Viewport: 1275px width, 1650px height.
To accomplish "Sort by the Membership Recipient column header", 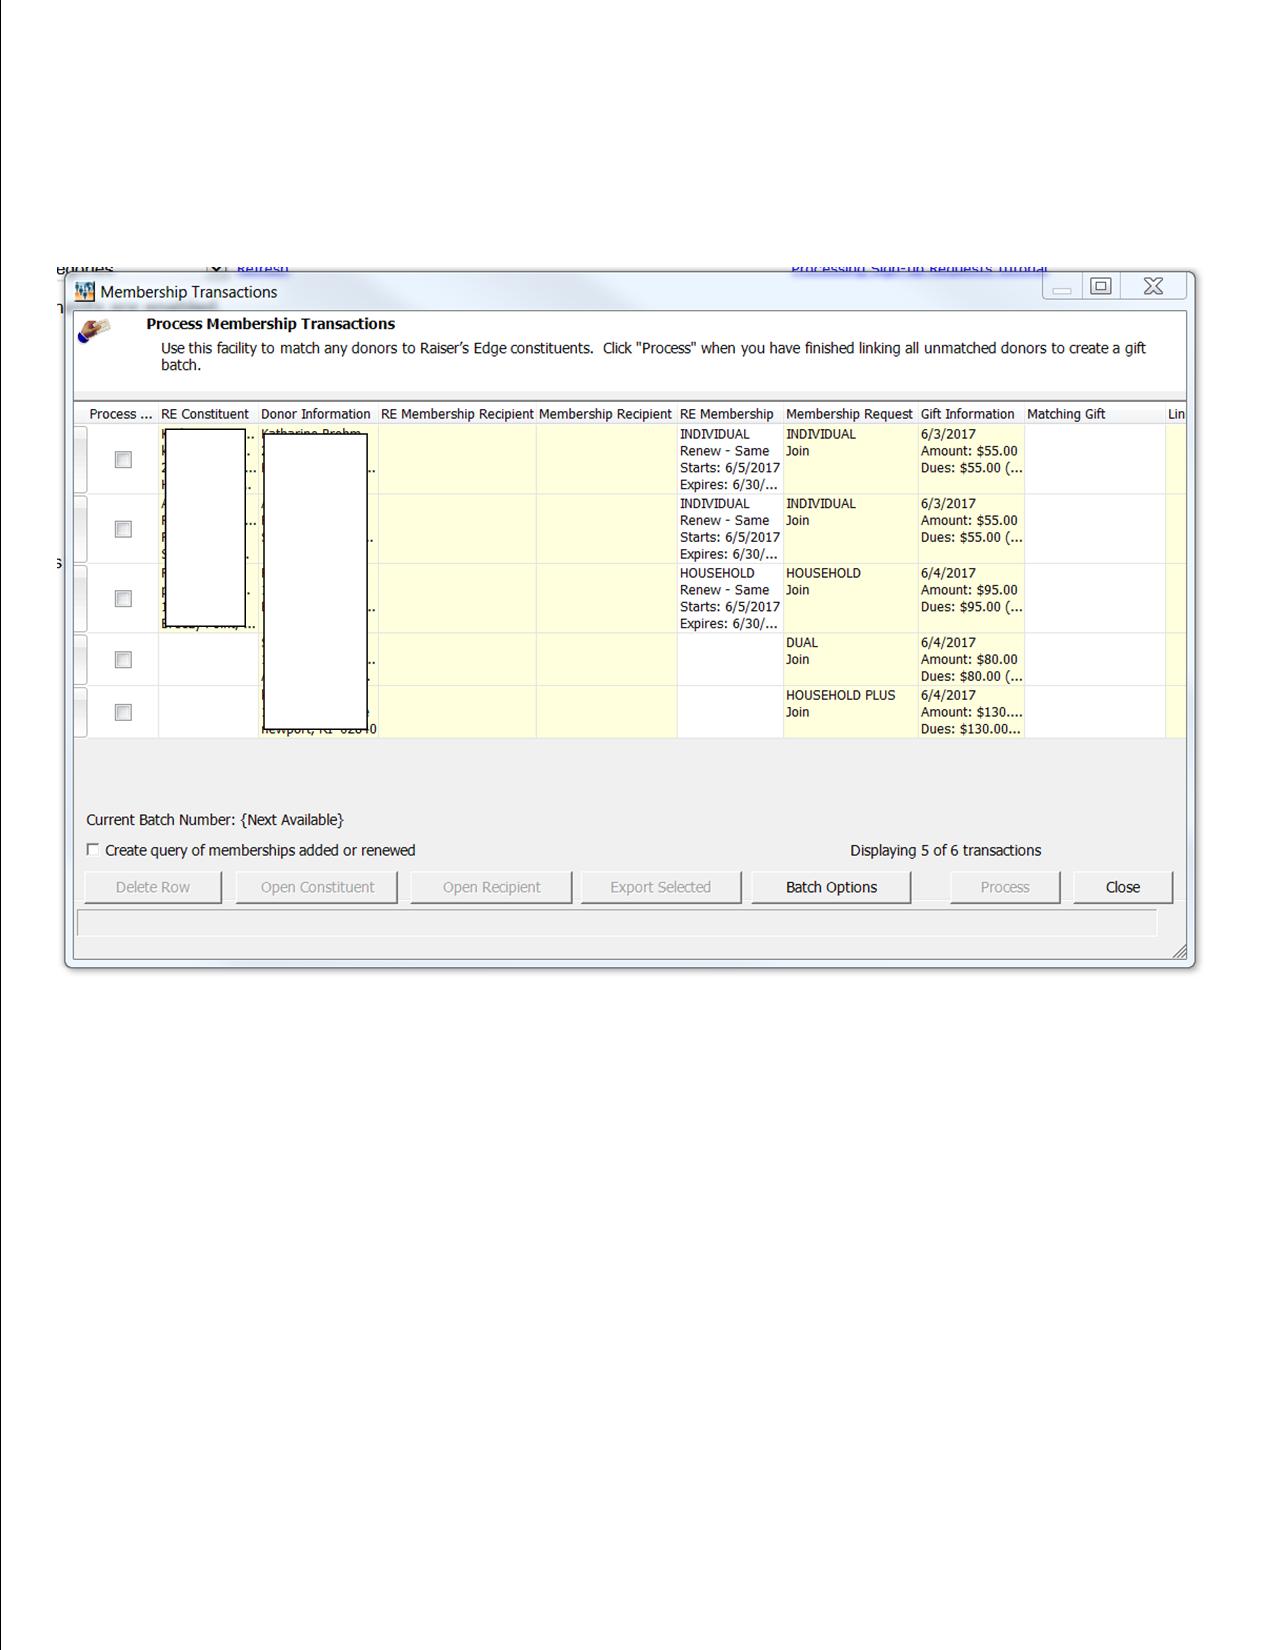I will [606, 414].
